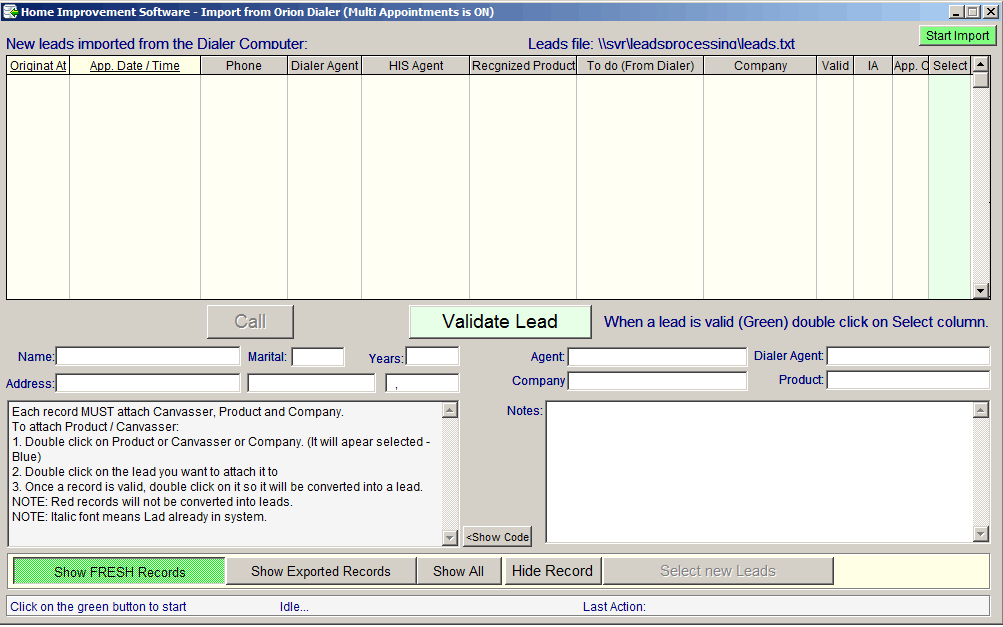The height and width of the screenshot is (627, 1003).
Task: Click the city field next to Address
Action: 311,383
